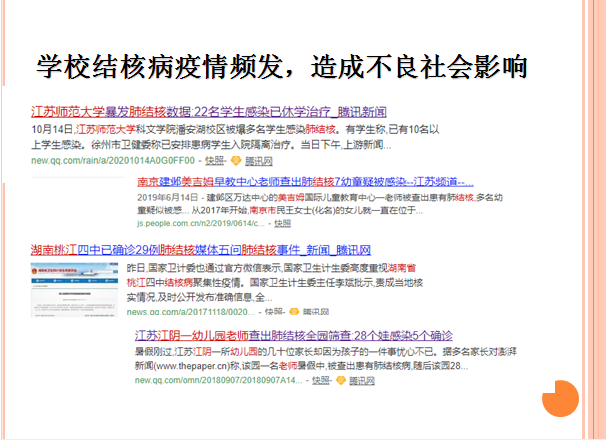This screenshot has height=440, width=606.
Task: Click snippet line 桃江四中结核病聚集性疫情
Action: [x=275, y=283]
